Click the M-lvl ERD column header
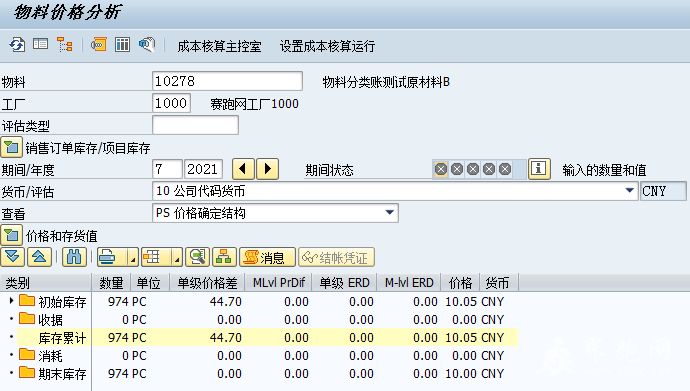The height and width of the screenshot is (391, 690). tap(409, 282)
